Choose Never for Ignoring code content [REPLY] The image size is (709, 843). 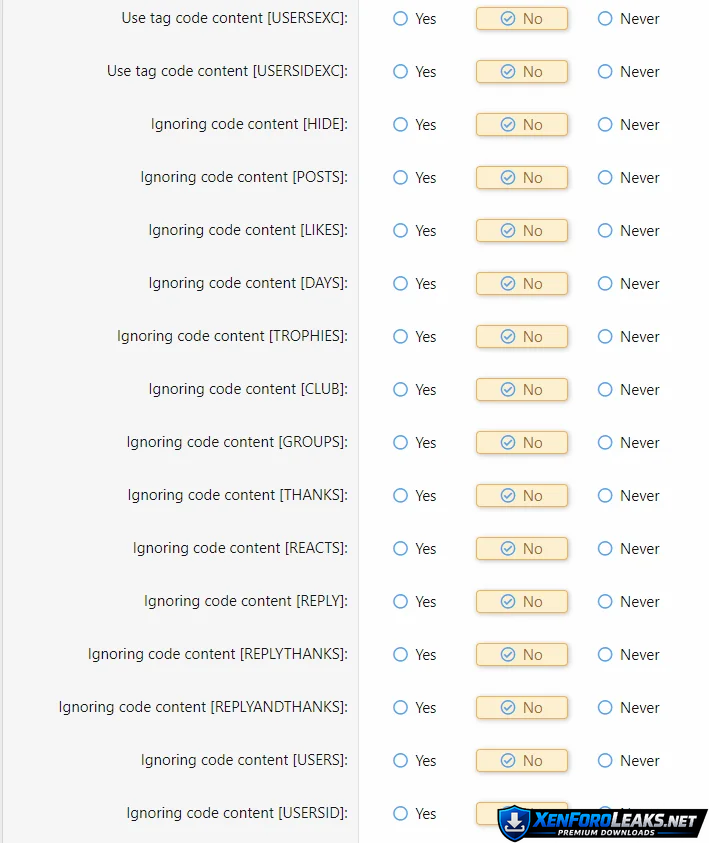(x=605, y=602)
